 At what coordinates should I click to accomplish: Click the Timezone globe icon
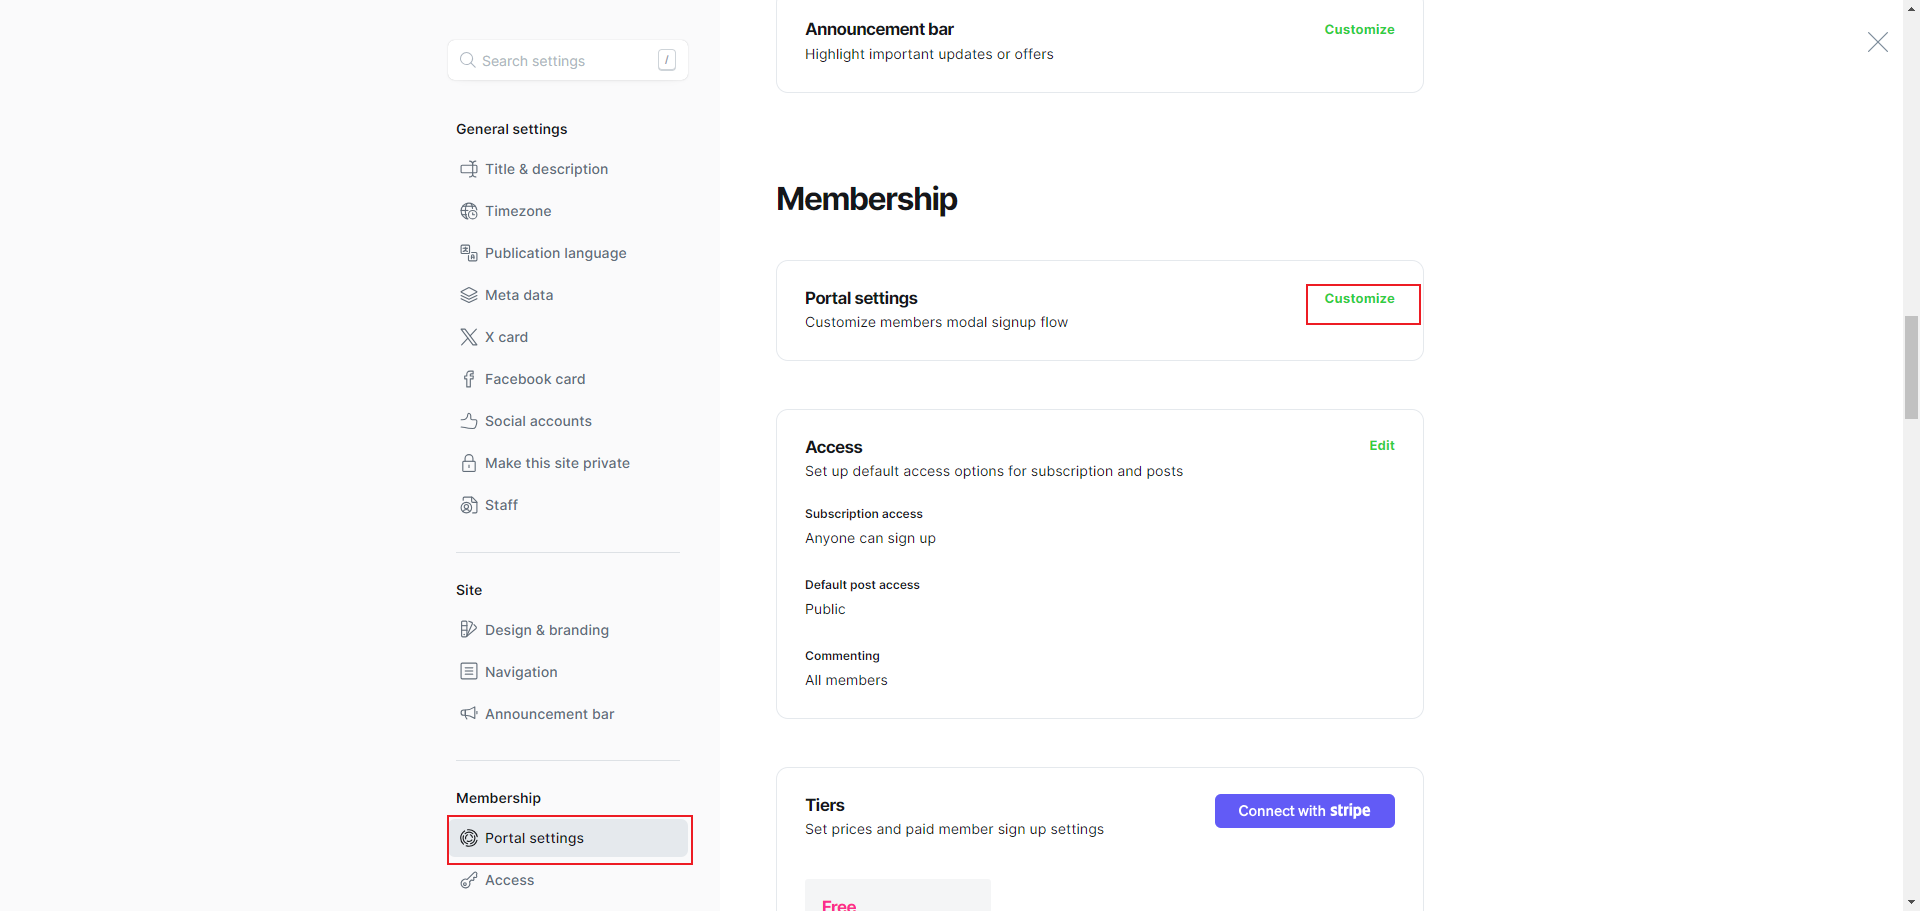(468, 211)
